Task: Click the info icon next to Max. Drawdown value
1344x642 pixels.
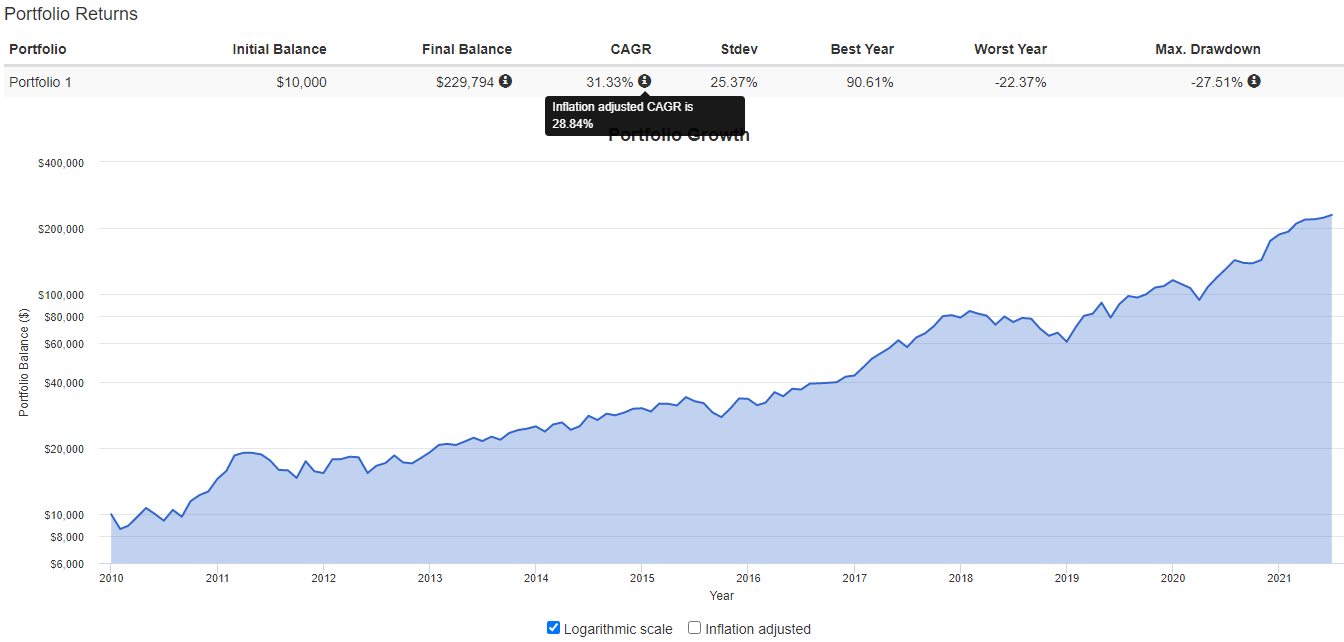Action: pos(1254,81)
